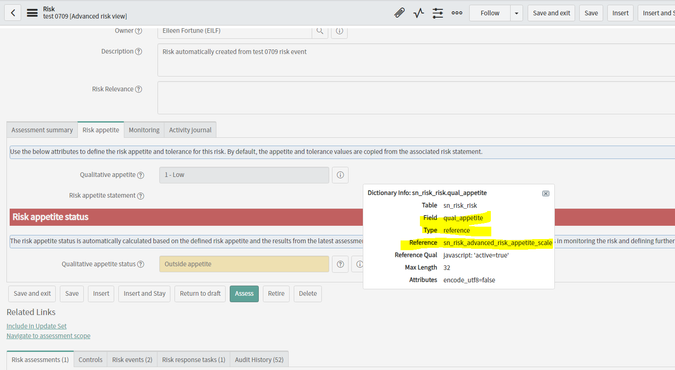Click the green Assess button
Viewport: 675px width, 370px height.
click(244, 294)
